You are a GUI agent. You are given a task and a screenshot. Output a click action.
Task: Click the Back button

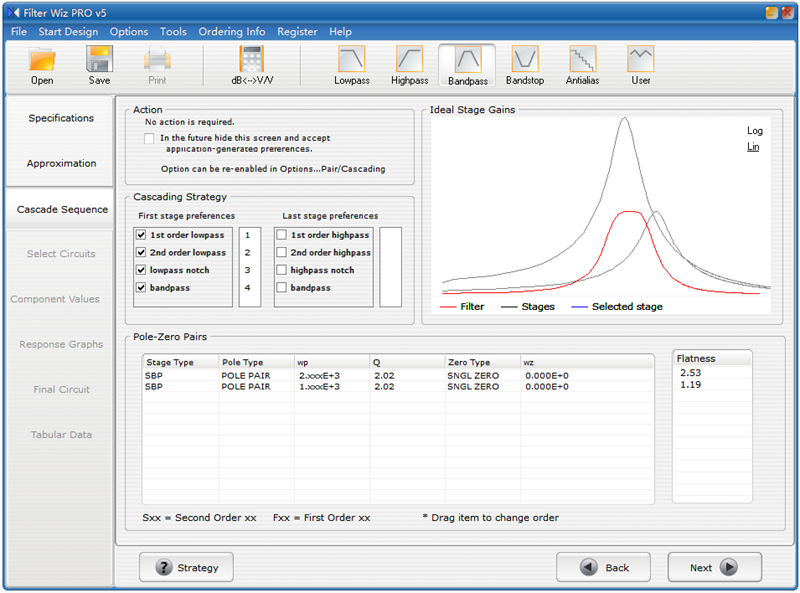(603, 567)
